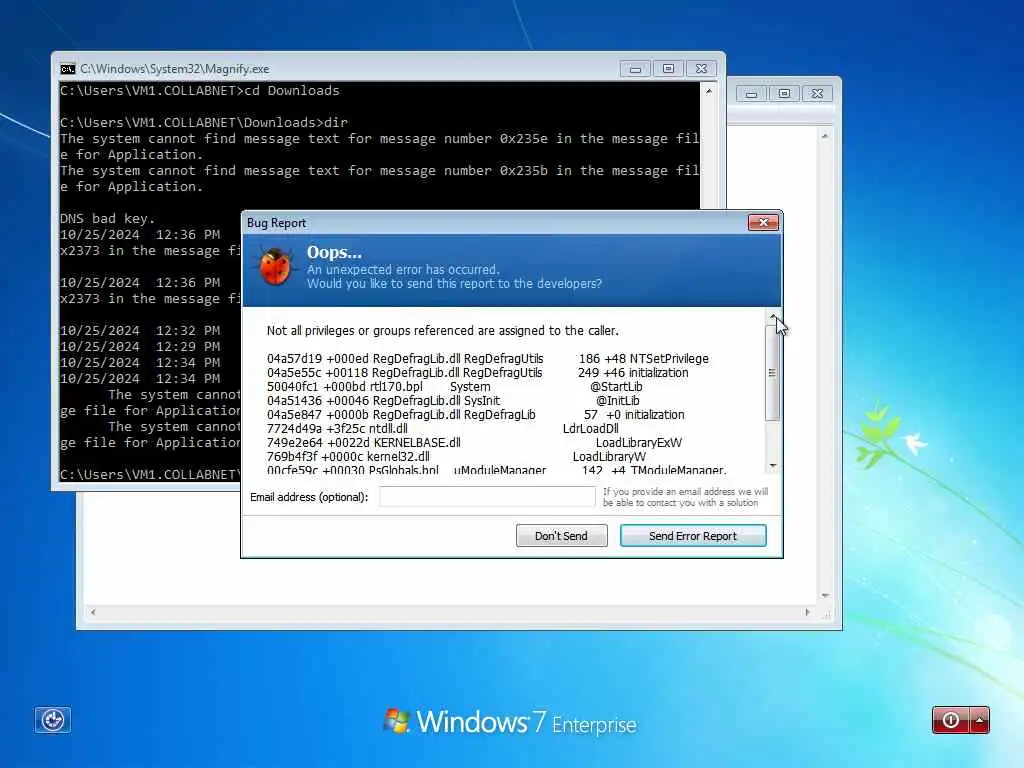Screen dimensions: 1024x768
Task: Open the Ease of Access button
Action: pyautogui.click(x=52, y=720)
